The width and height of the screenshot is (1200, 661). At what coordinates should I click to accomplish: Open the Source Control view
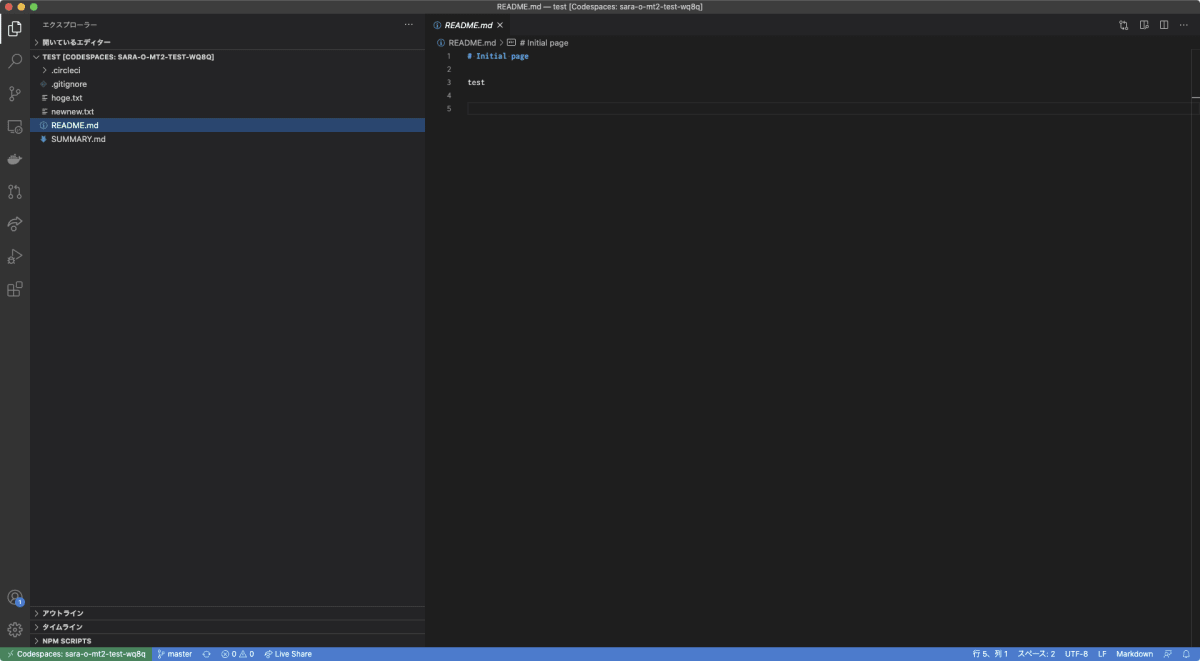(x=14, y=94)
